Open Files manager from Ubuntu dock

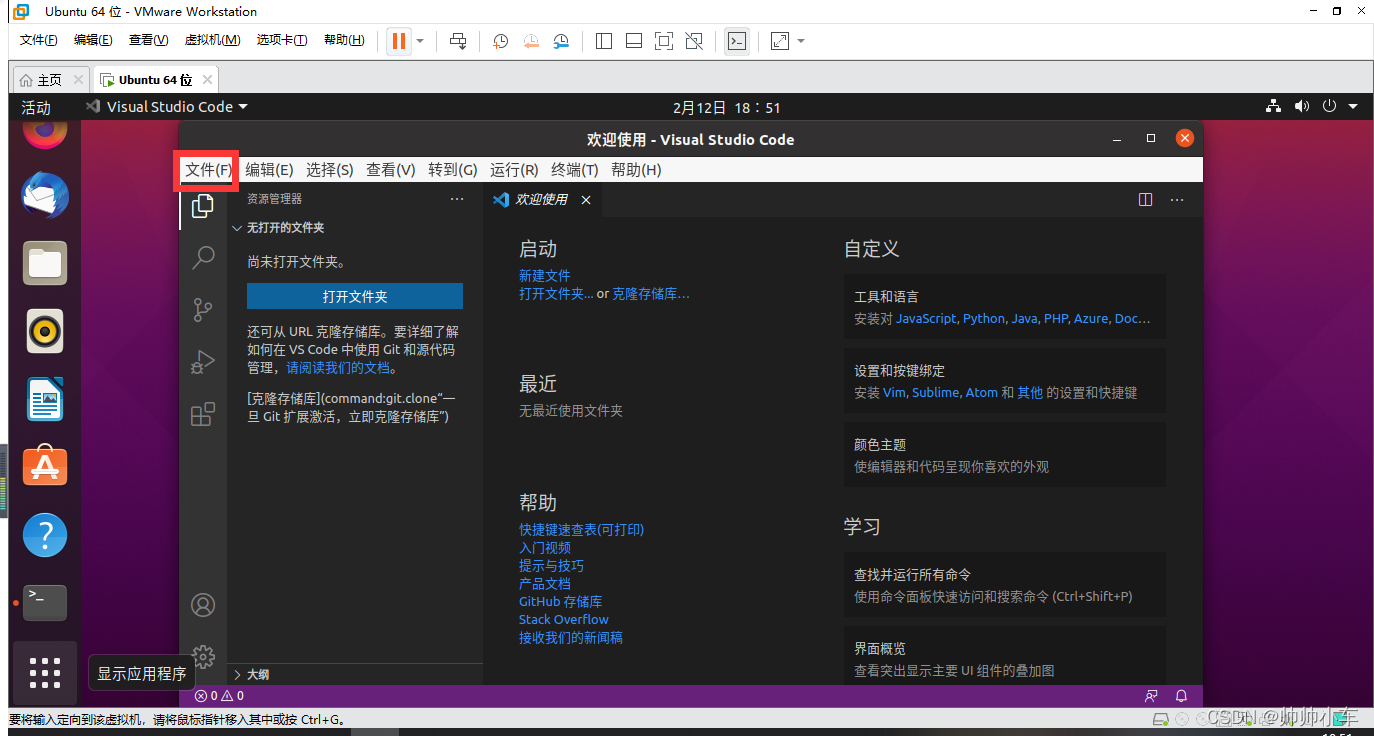tap(45, 264)
